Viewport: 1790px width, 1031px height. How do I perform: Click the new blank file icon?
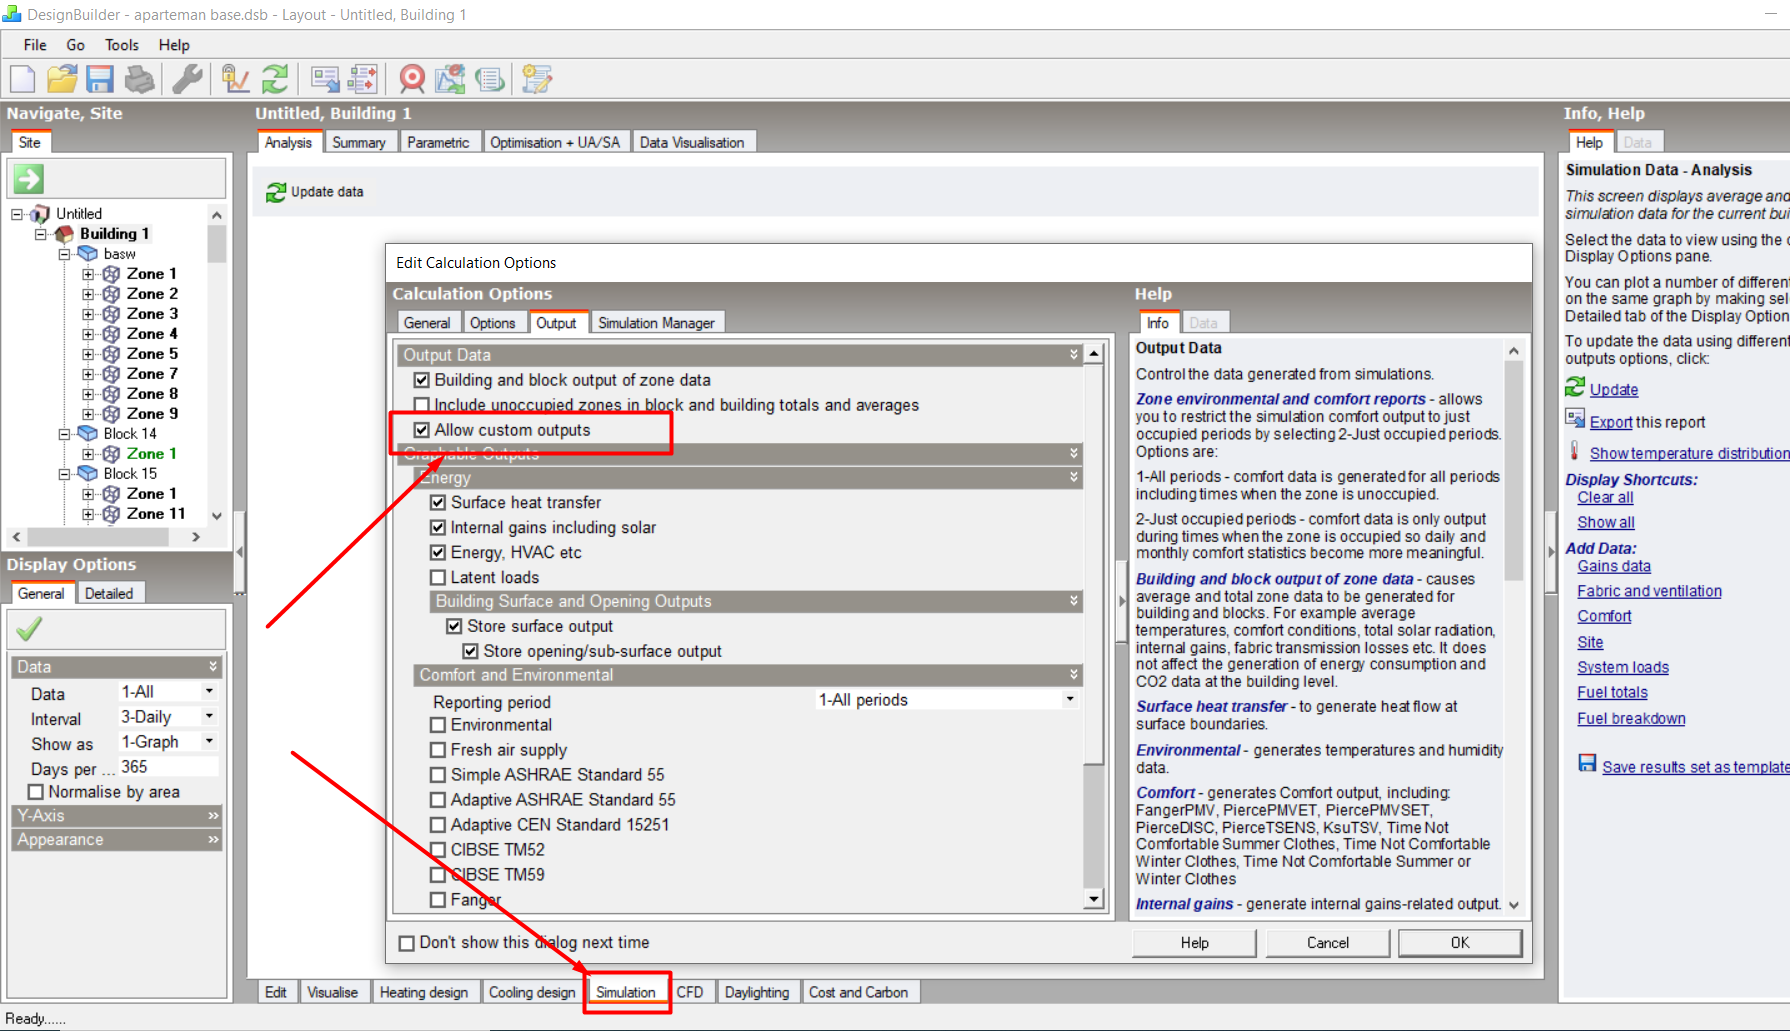coord(23,79)
